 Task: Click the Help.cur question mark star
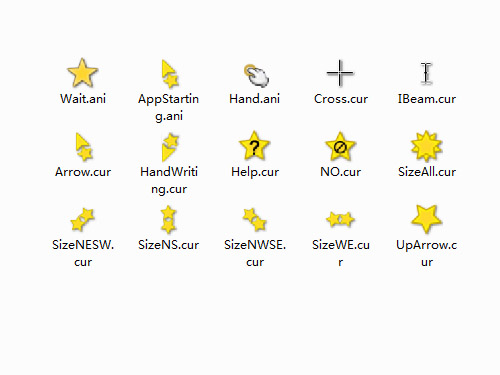coord(254,146)
